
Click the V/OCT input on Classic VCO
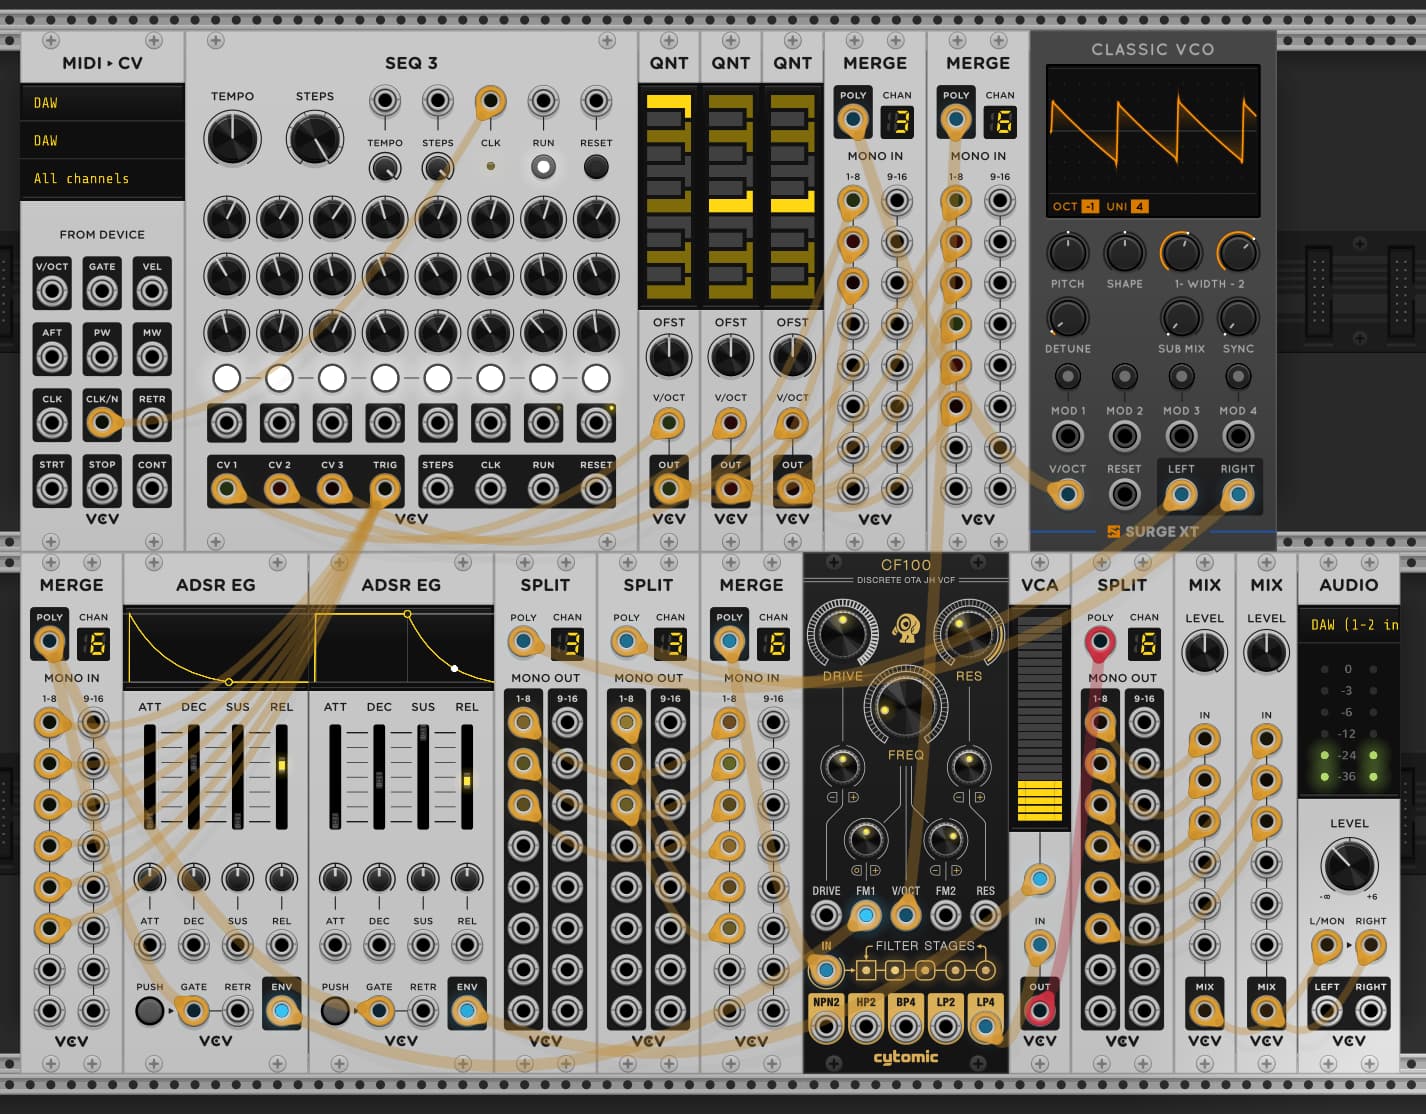pyautogui.click(x=1068, y=494)
